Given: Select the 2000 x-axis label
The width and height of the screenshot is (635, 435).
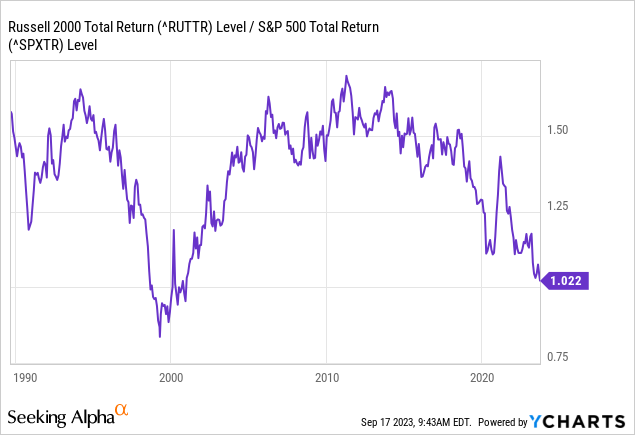Looking at the screenshot, I should coord(171,378).
